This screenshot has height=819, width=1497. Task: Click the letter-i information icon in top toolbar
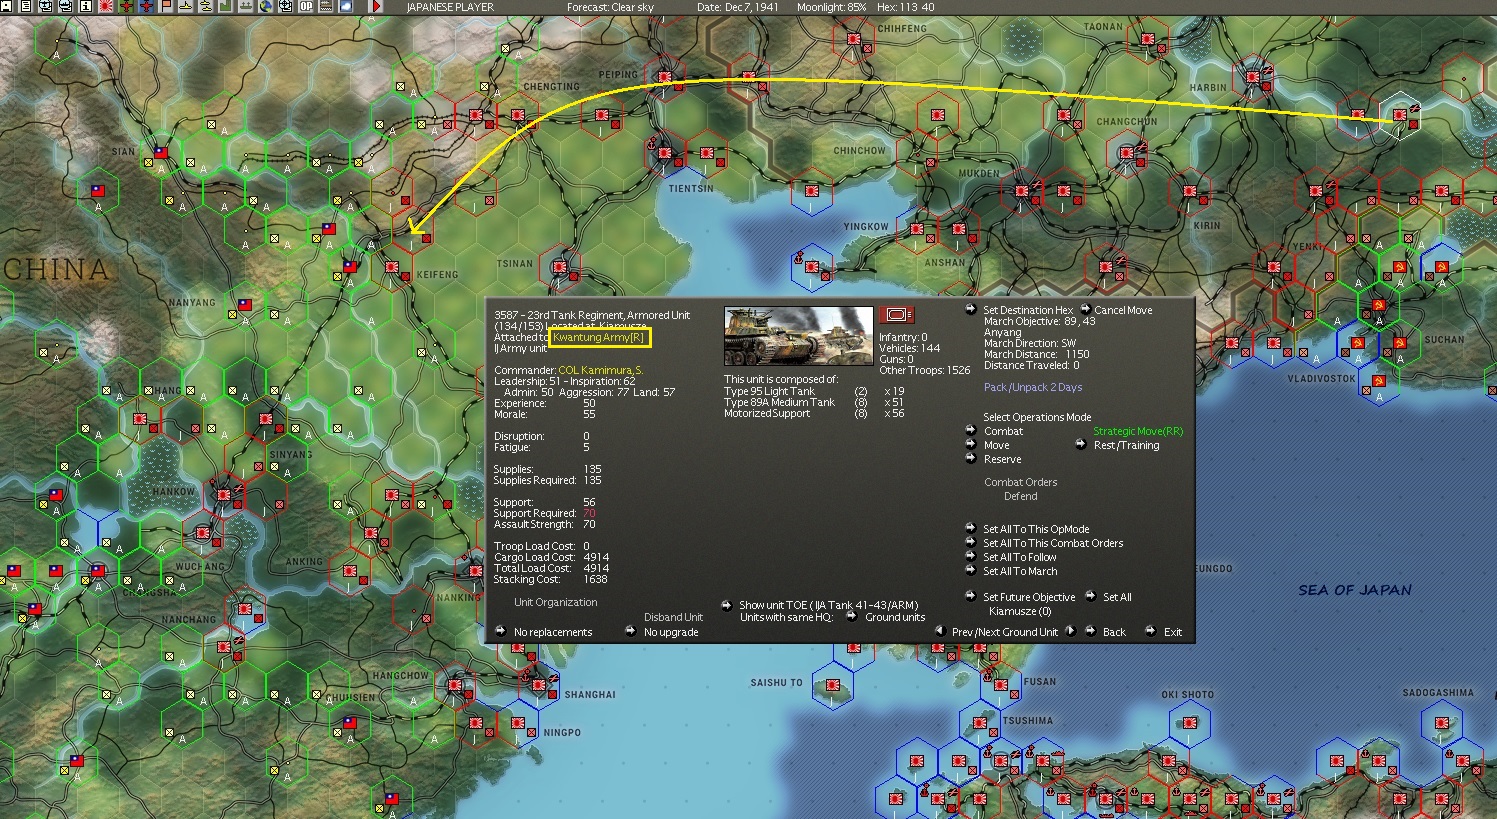point(86,6)
